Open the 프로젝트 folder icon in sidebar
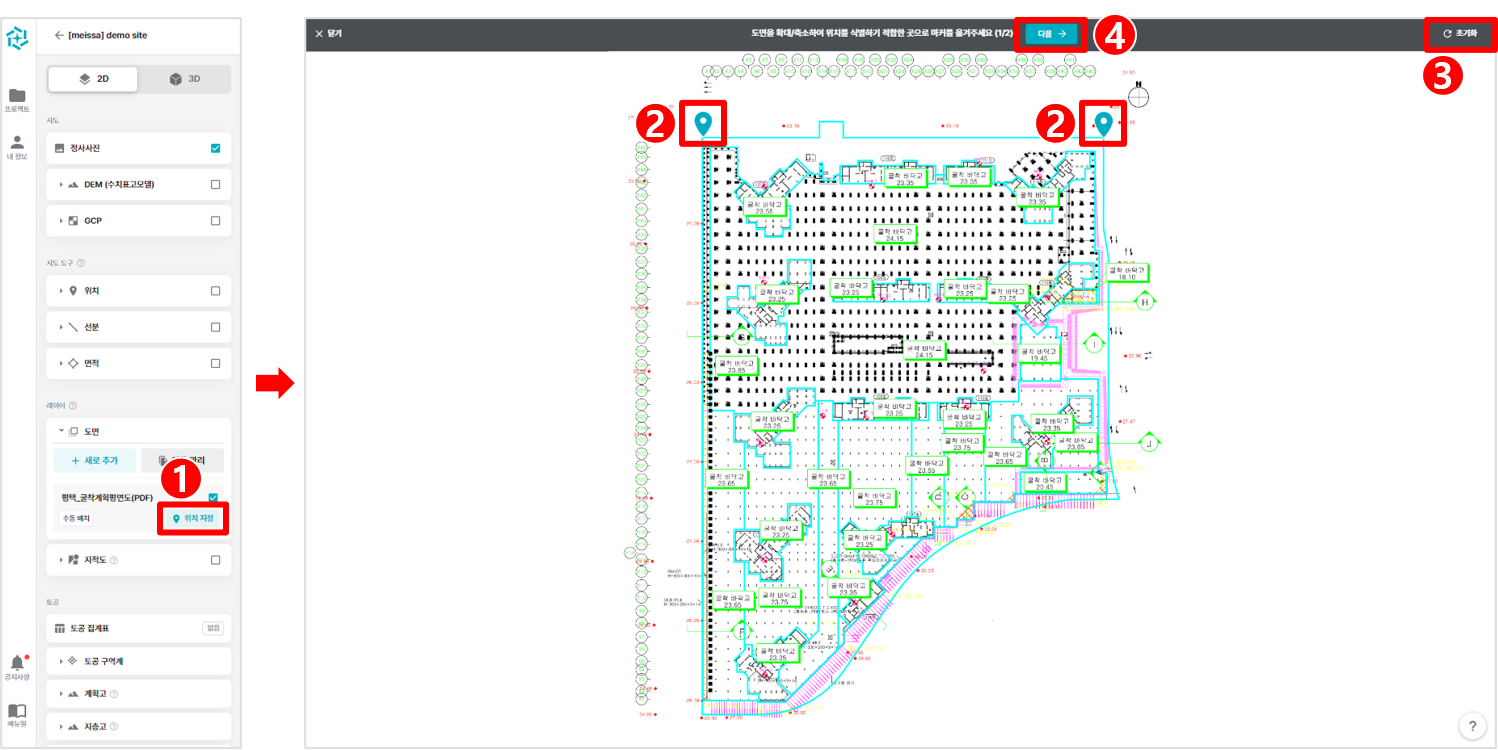 tap(17, 96)
